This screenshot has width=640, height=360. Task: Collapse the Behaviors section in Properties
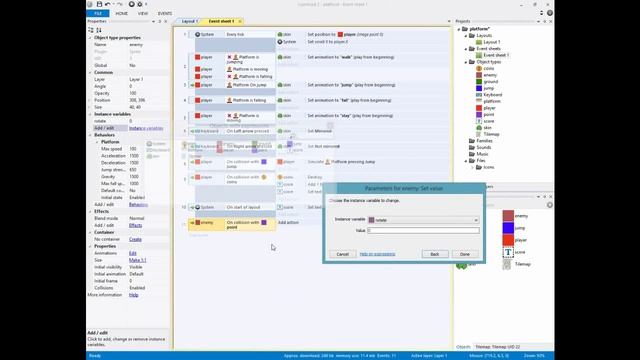pos(90,135)
